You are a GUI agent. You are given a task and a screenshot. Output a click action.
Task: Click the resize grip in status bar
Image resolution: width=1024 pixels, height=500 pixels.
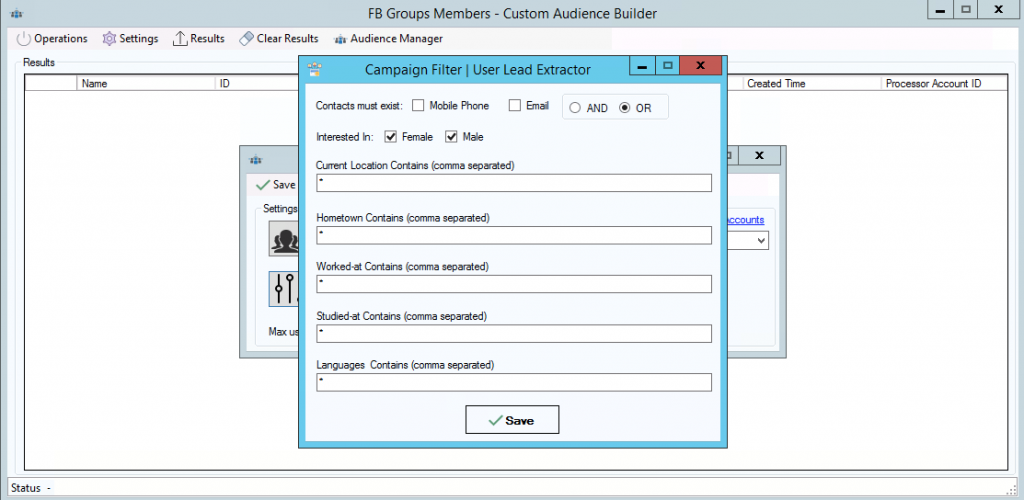[1012, 489]
